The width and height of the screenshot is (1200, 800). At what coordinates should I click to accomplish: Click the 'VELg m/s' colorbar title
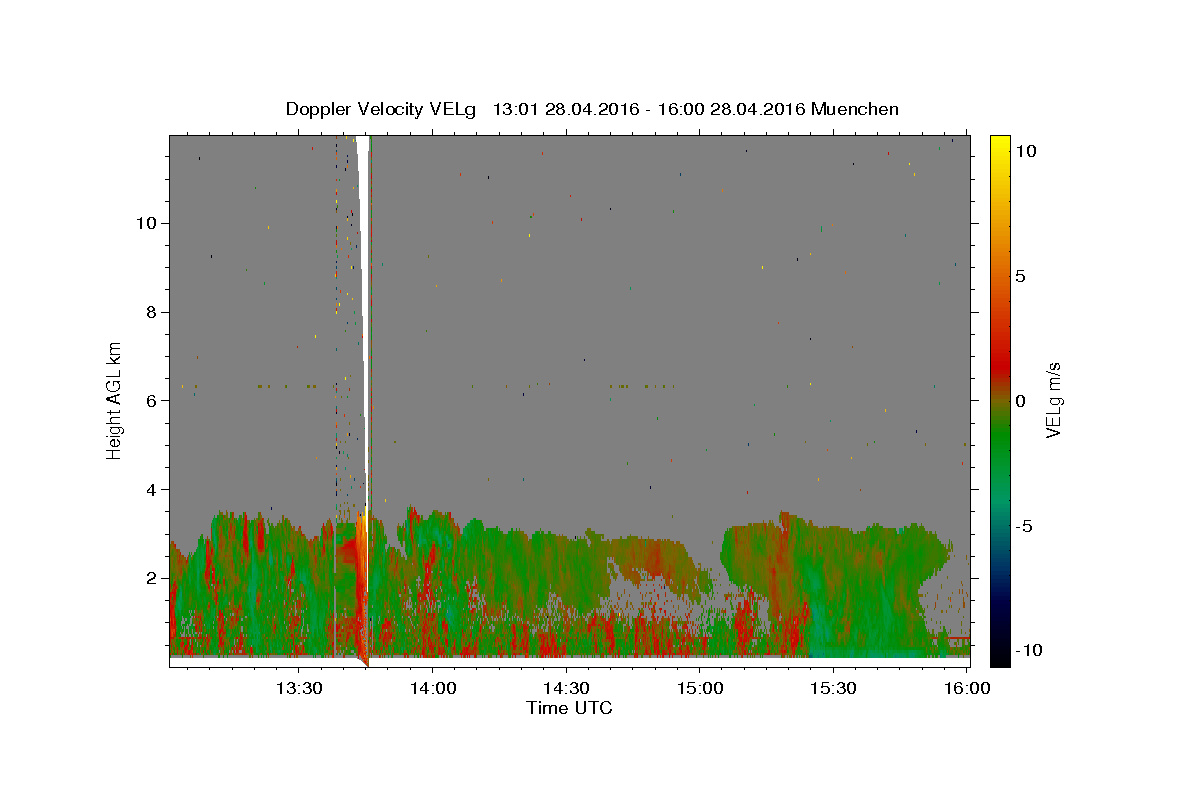[x=1054, y=400]
